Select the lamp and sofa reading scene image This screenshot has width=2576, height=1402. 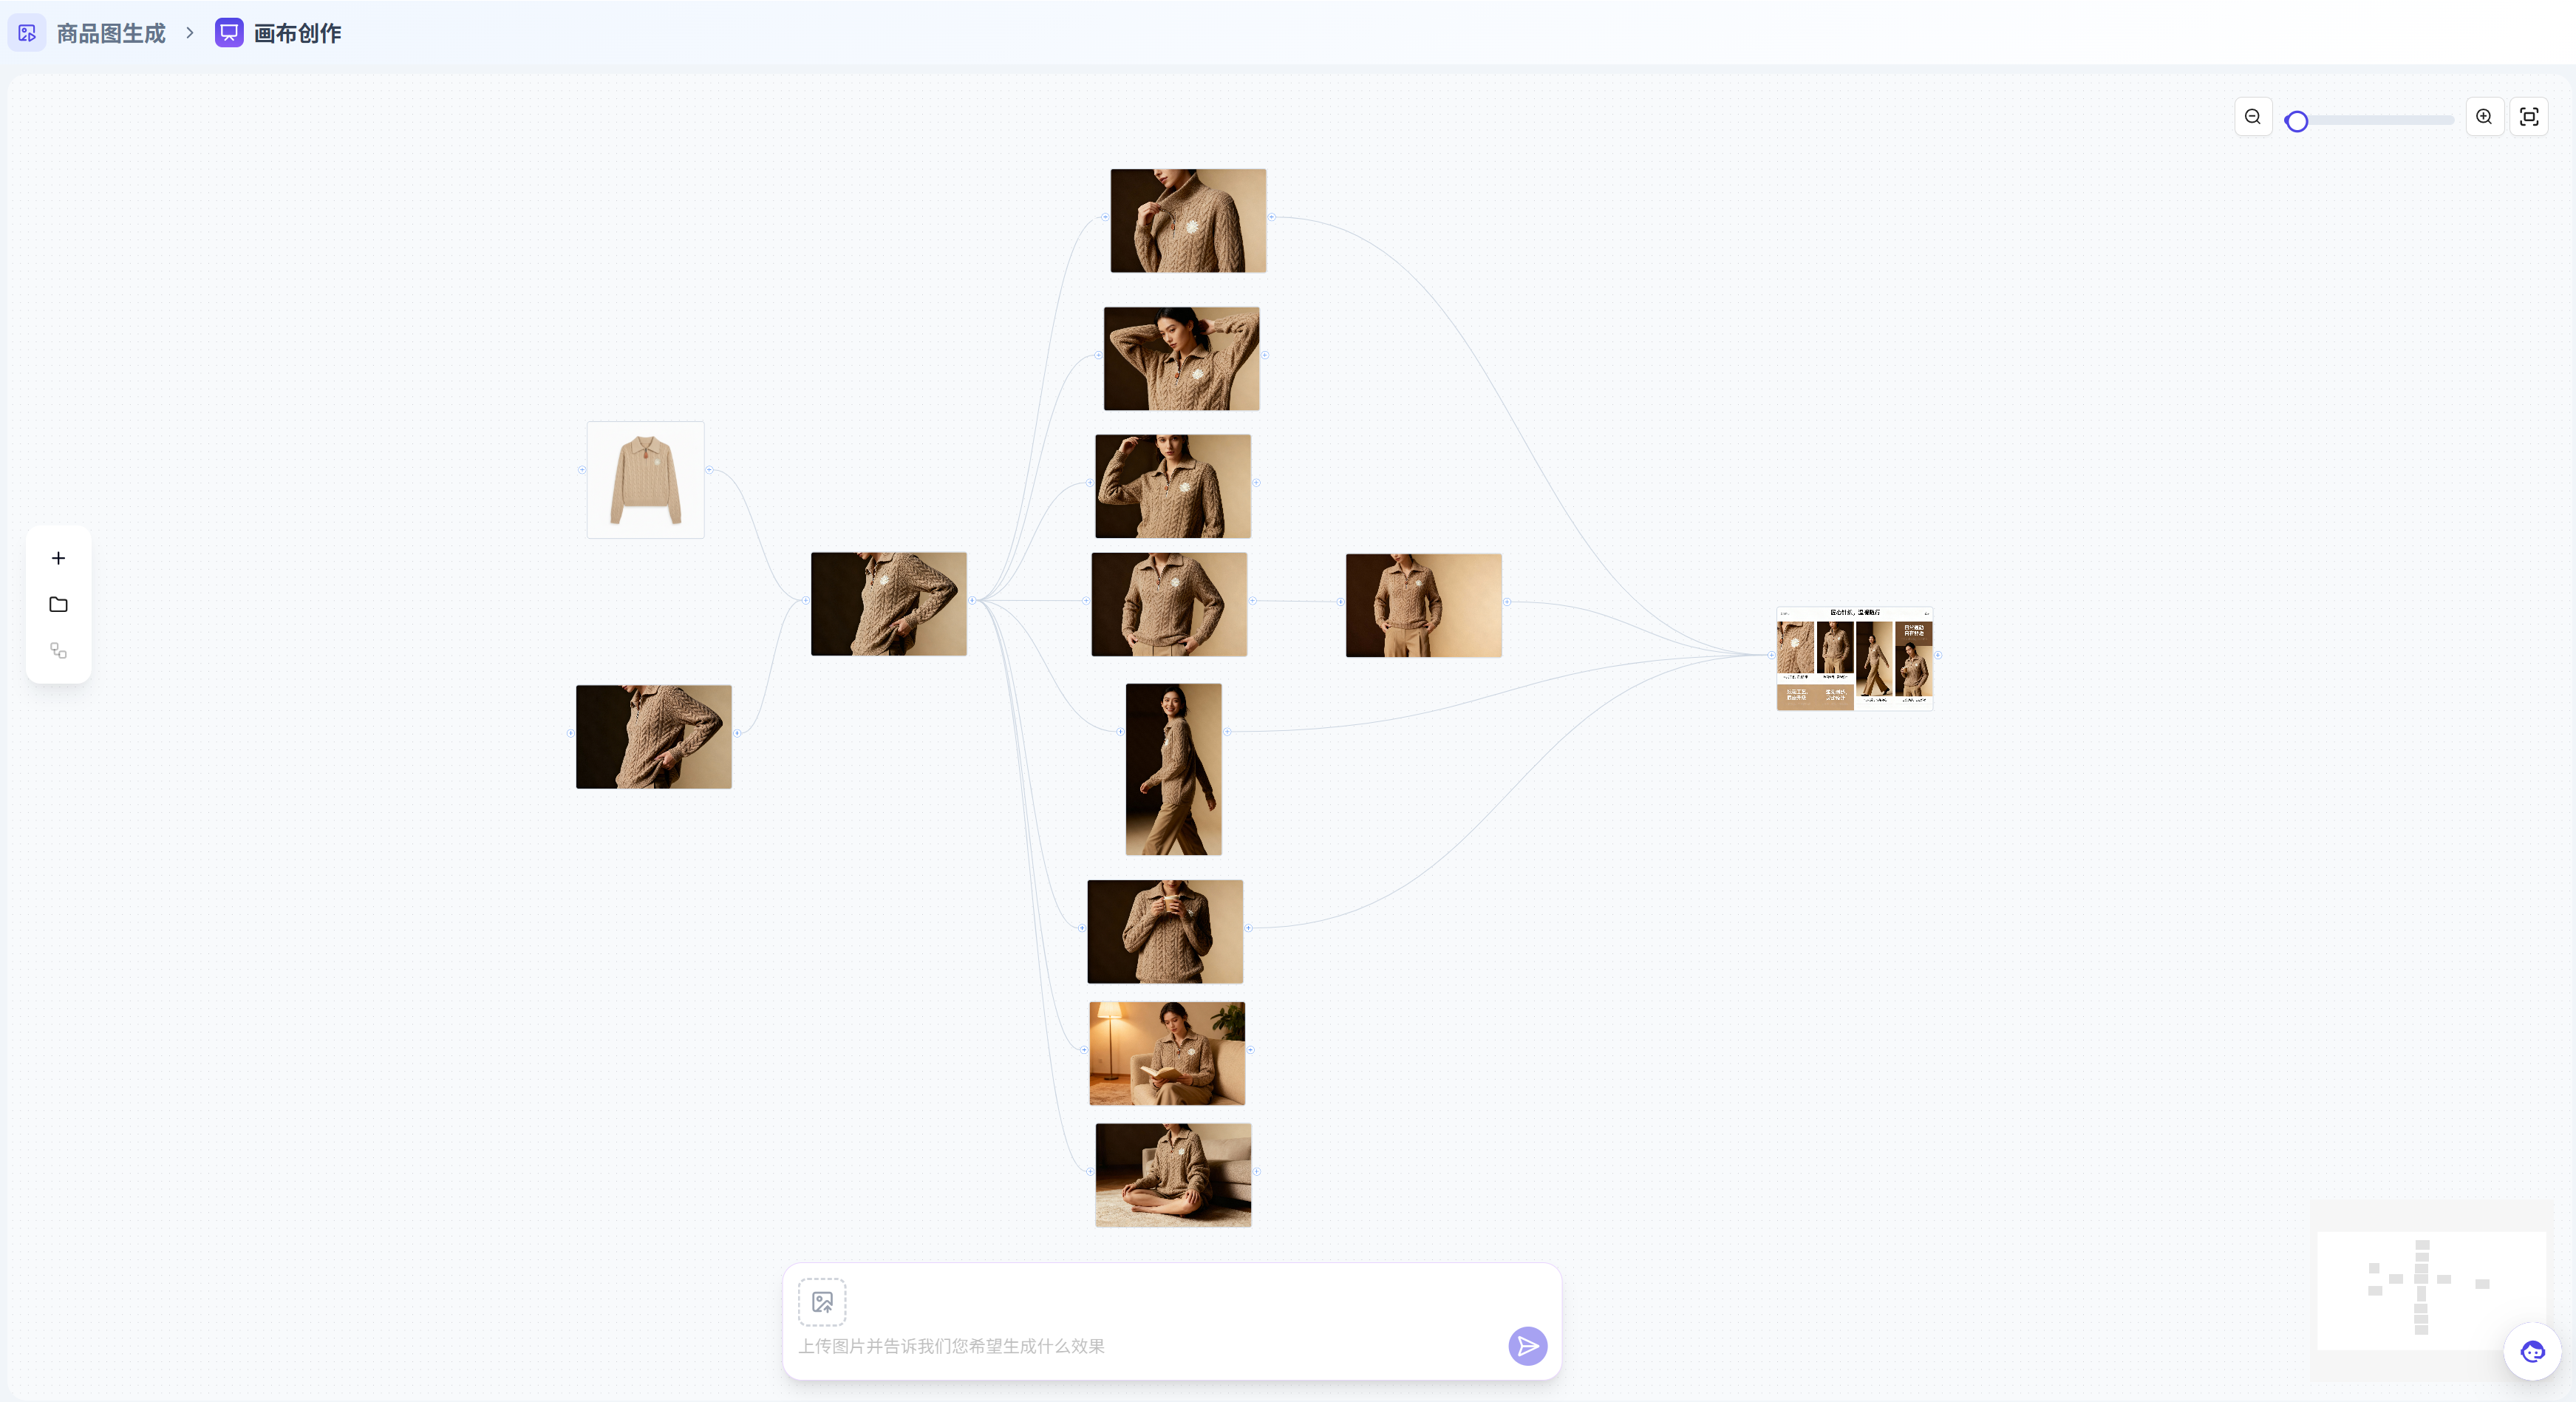pyautogui.click(x=1167, y=1053)
